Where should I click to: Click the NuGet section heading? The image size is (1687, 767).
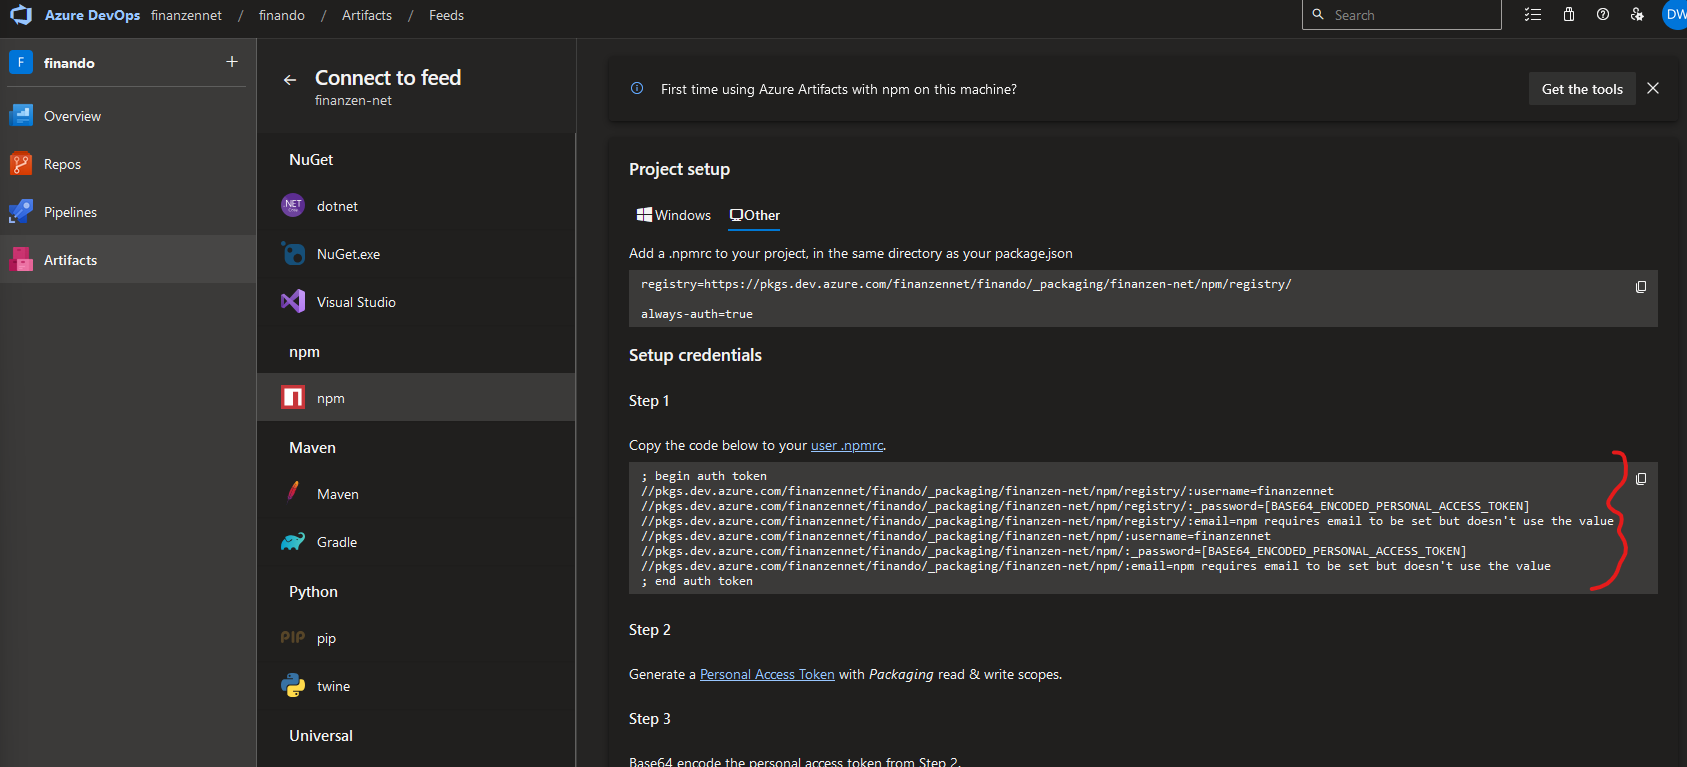tap(311, 160)
